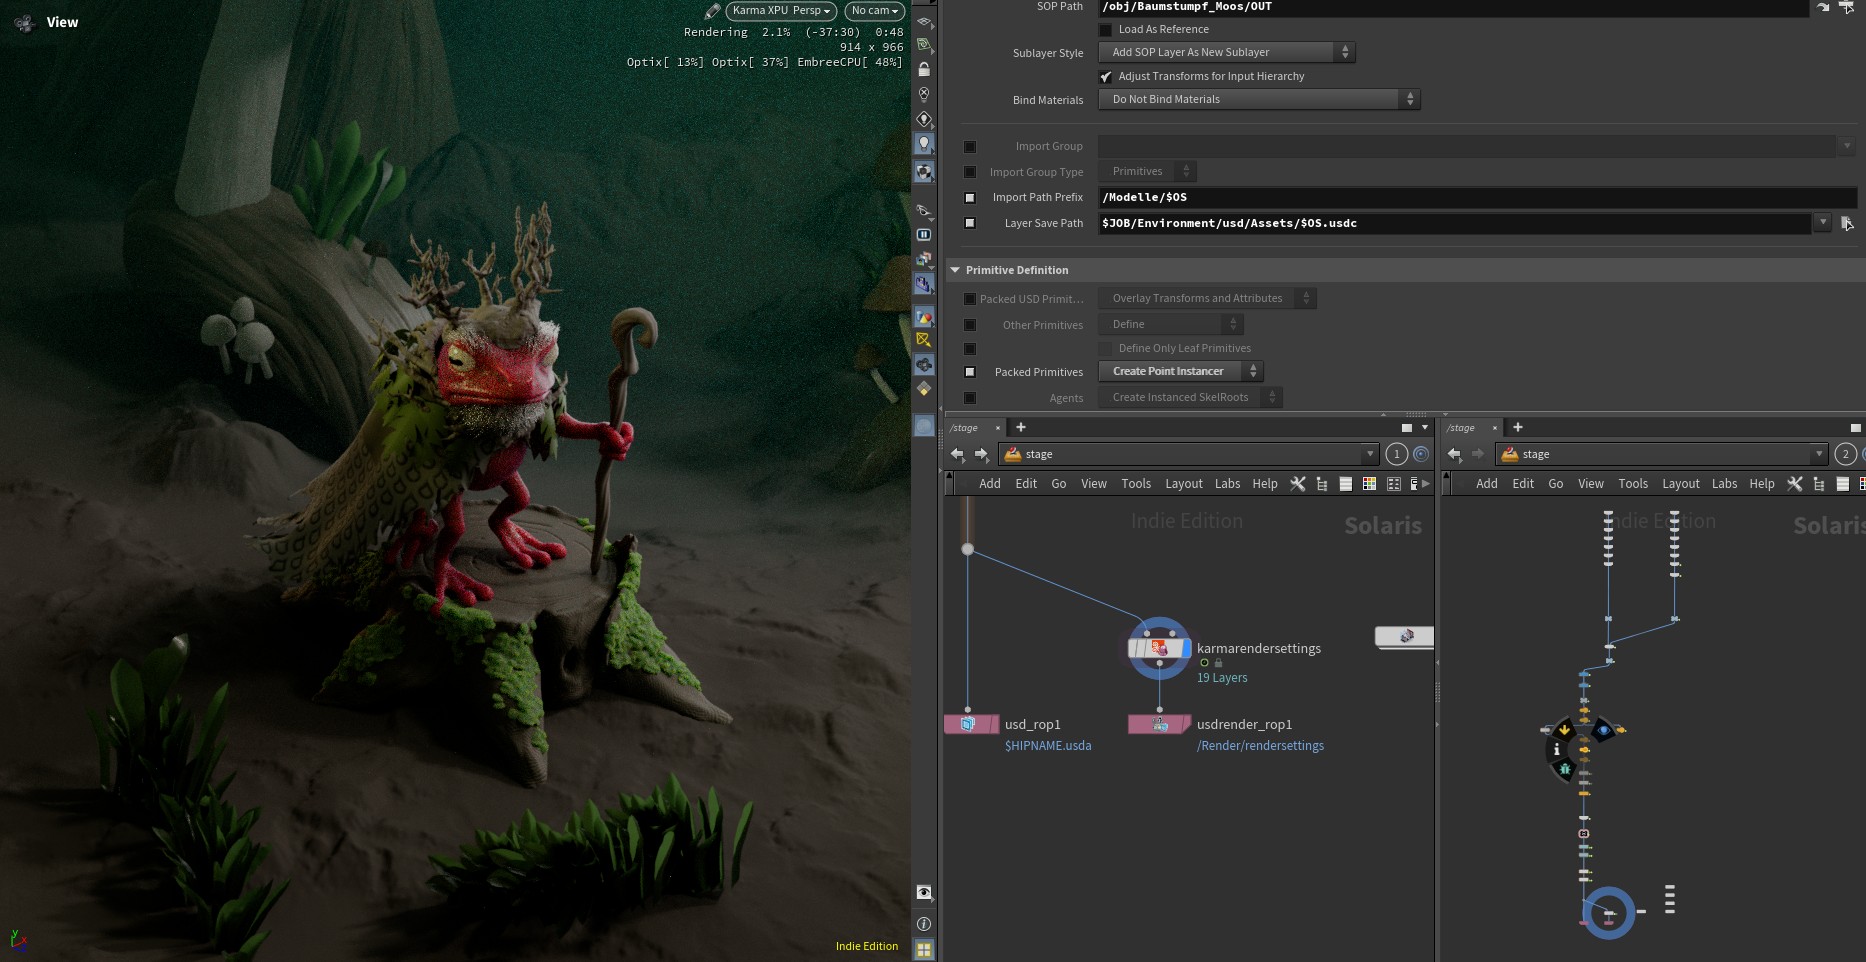Screen dimensions: 1866x962
Task: Click the file chooser icon beside Layer Save Path
Action: pos(1847,223)
